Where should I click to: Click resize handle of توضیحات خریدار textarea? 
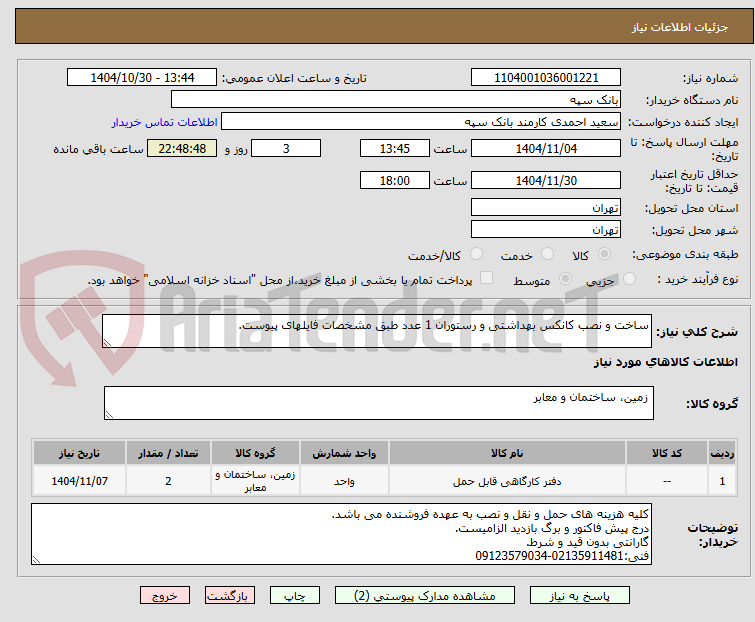pos(36,559)
